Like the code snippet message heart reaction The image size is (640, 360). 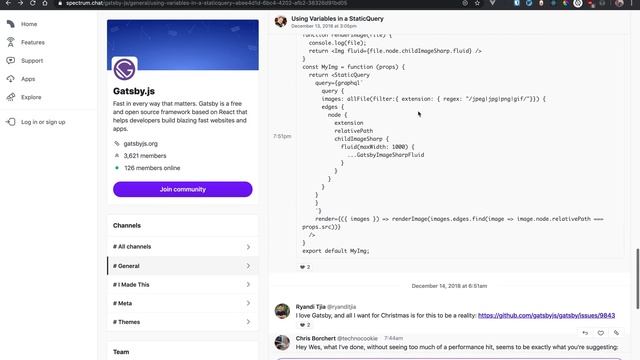305,267
